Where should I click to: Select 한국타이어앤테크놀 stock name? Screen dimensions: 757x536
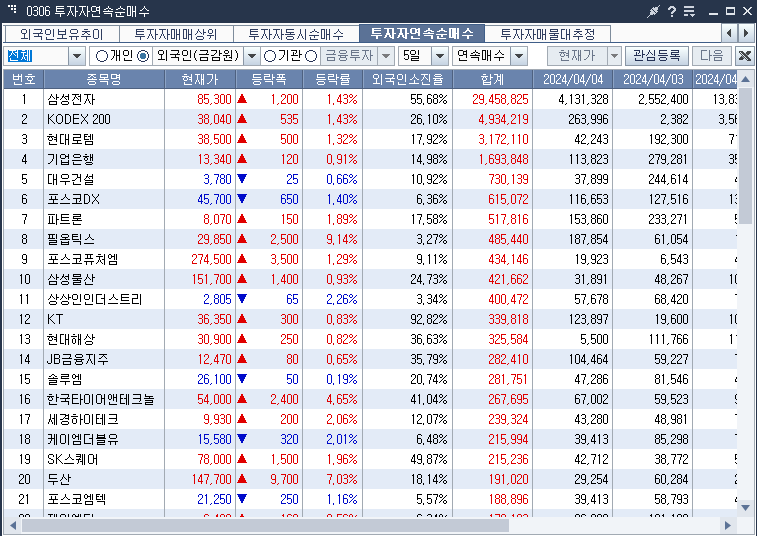(100, 399)
